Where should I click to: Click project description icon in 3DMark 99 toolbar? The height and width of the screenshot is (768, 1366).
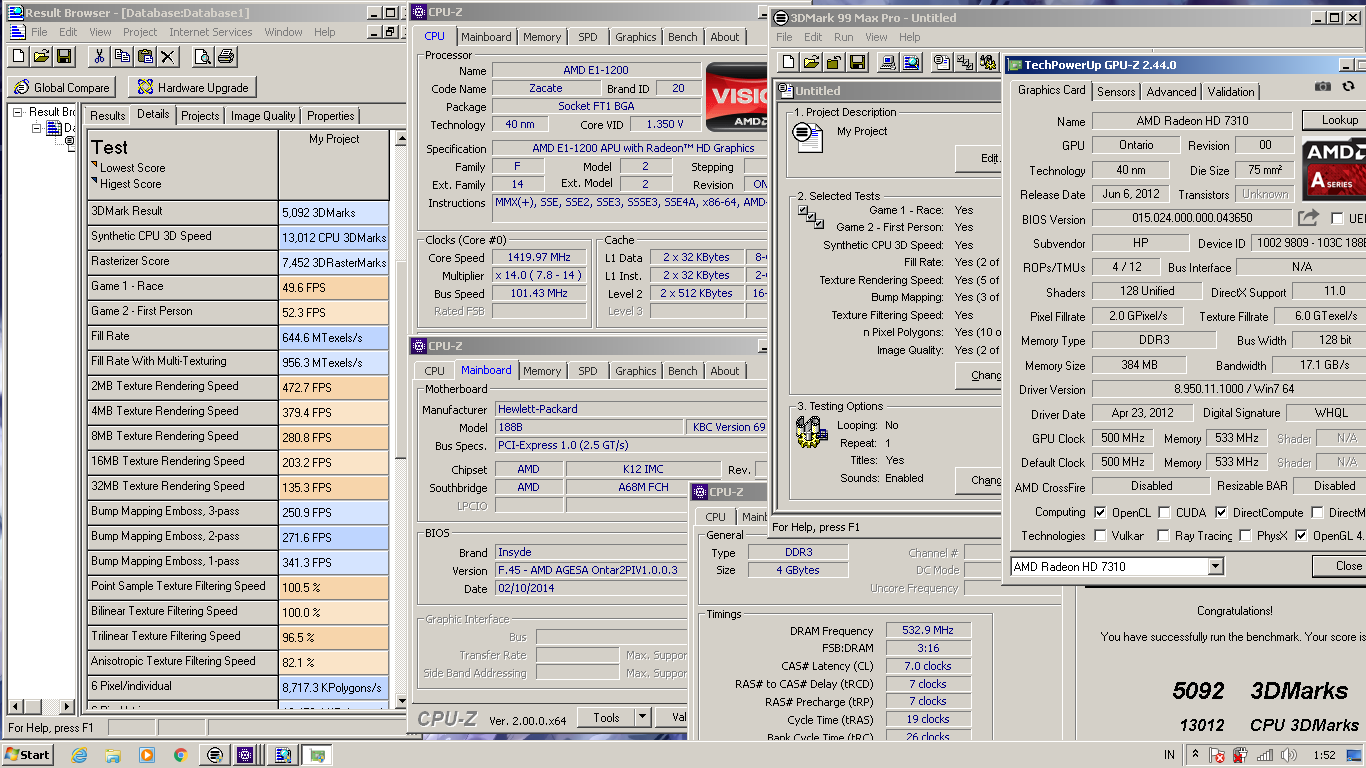[x=941, y=63]
